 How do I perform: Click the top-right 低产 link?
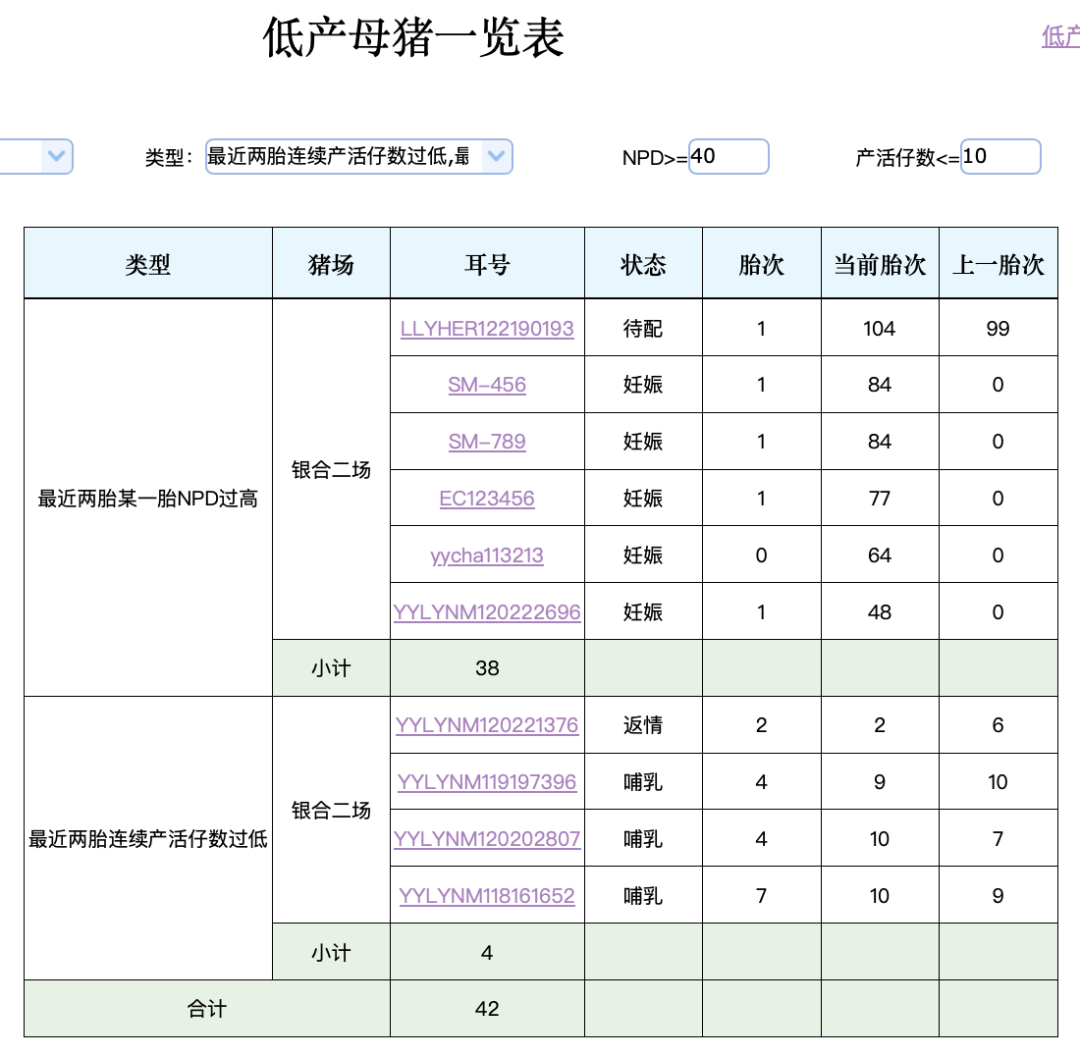pyautogui.click(x=1060, y=38)
